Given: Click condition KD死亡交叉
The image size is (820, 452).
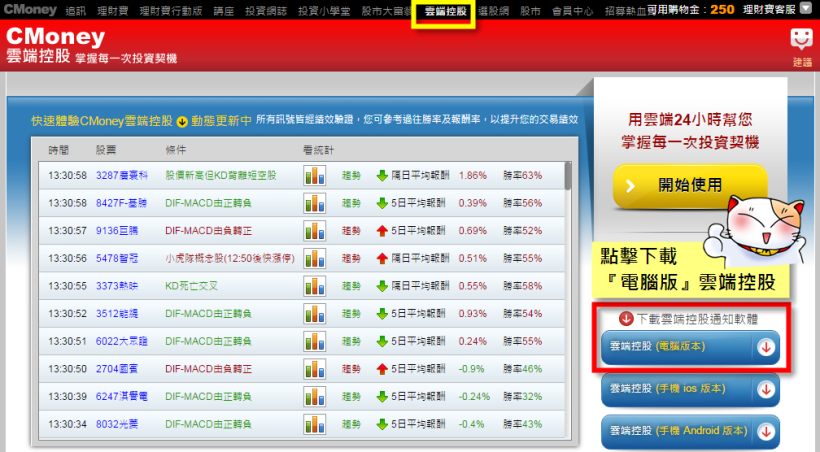Looking at the screenshot, I should (x=191, y=286).
